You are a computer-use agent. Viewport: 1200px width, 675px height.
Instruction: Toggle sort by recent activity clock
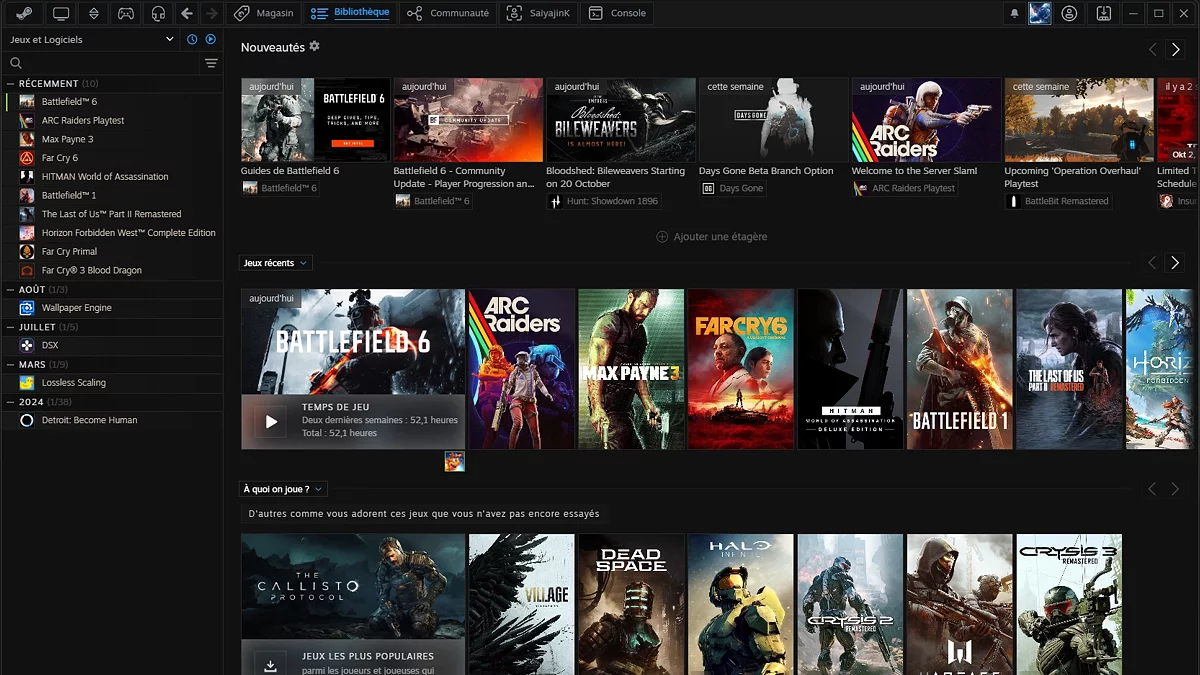pyautogui.click(x=192, y=40)
